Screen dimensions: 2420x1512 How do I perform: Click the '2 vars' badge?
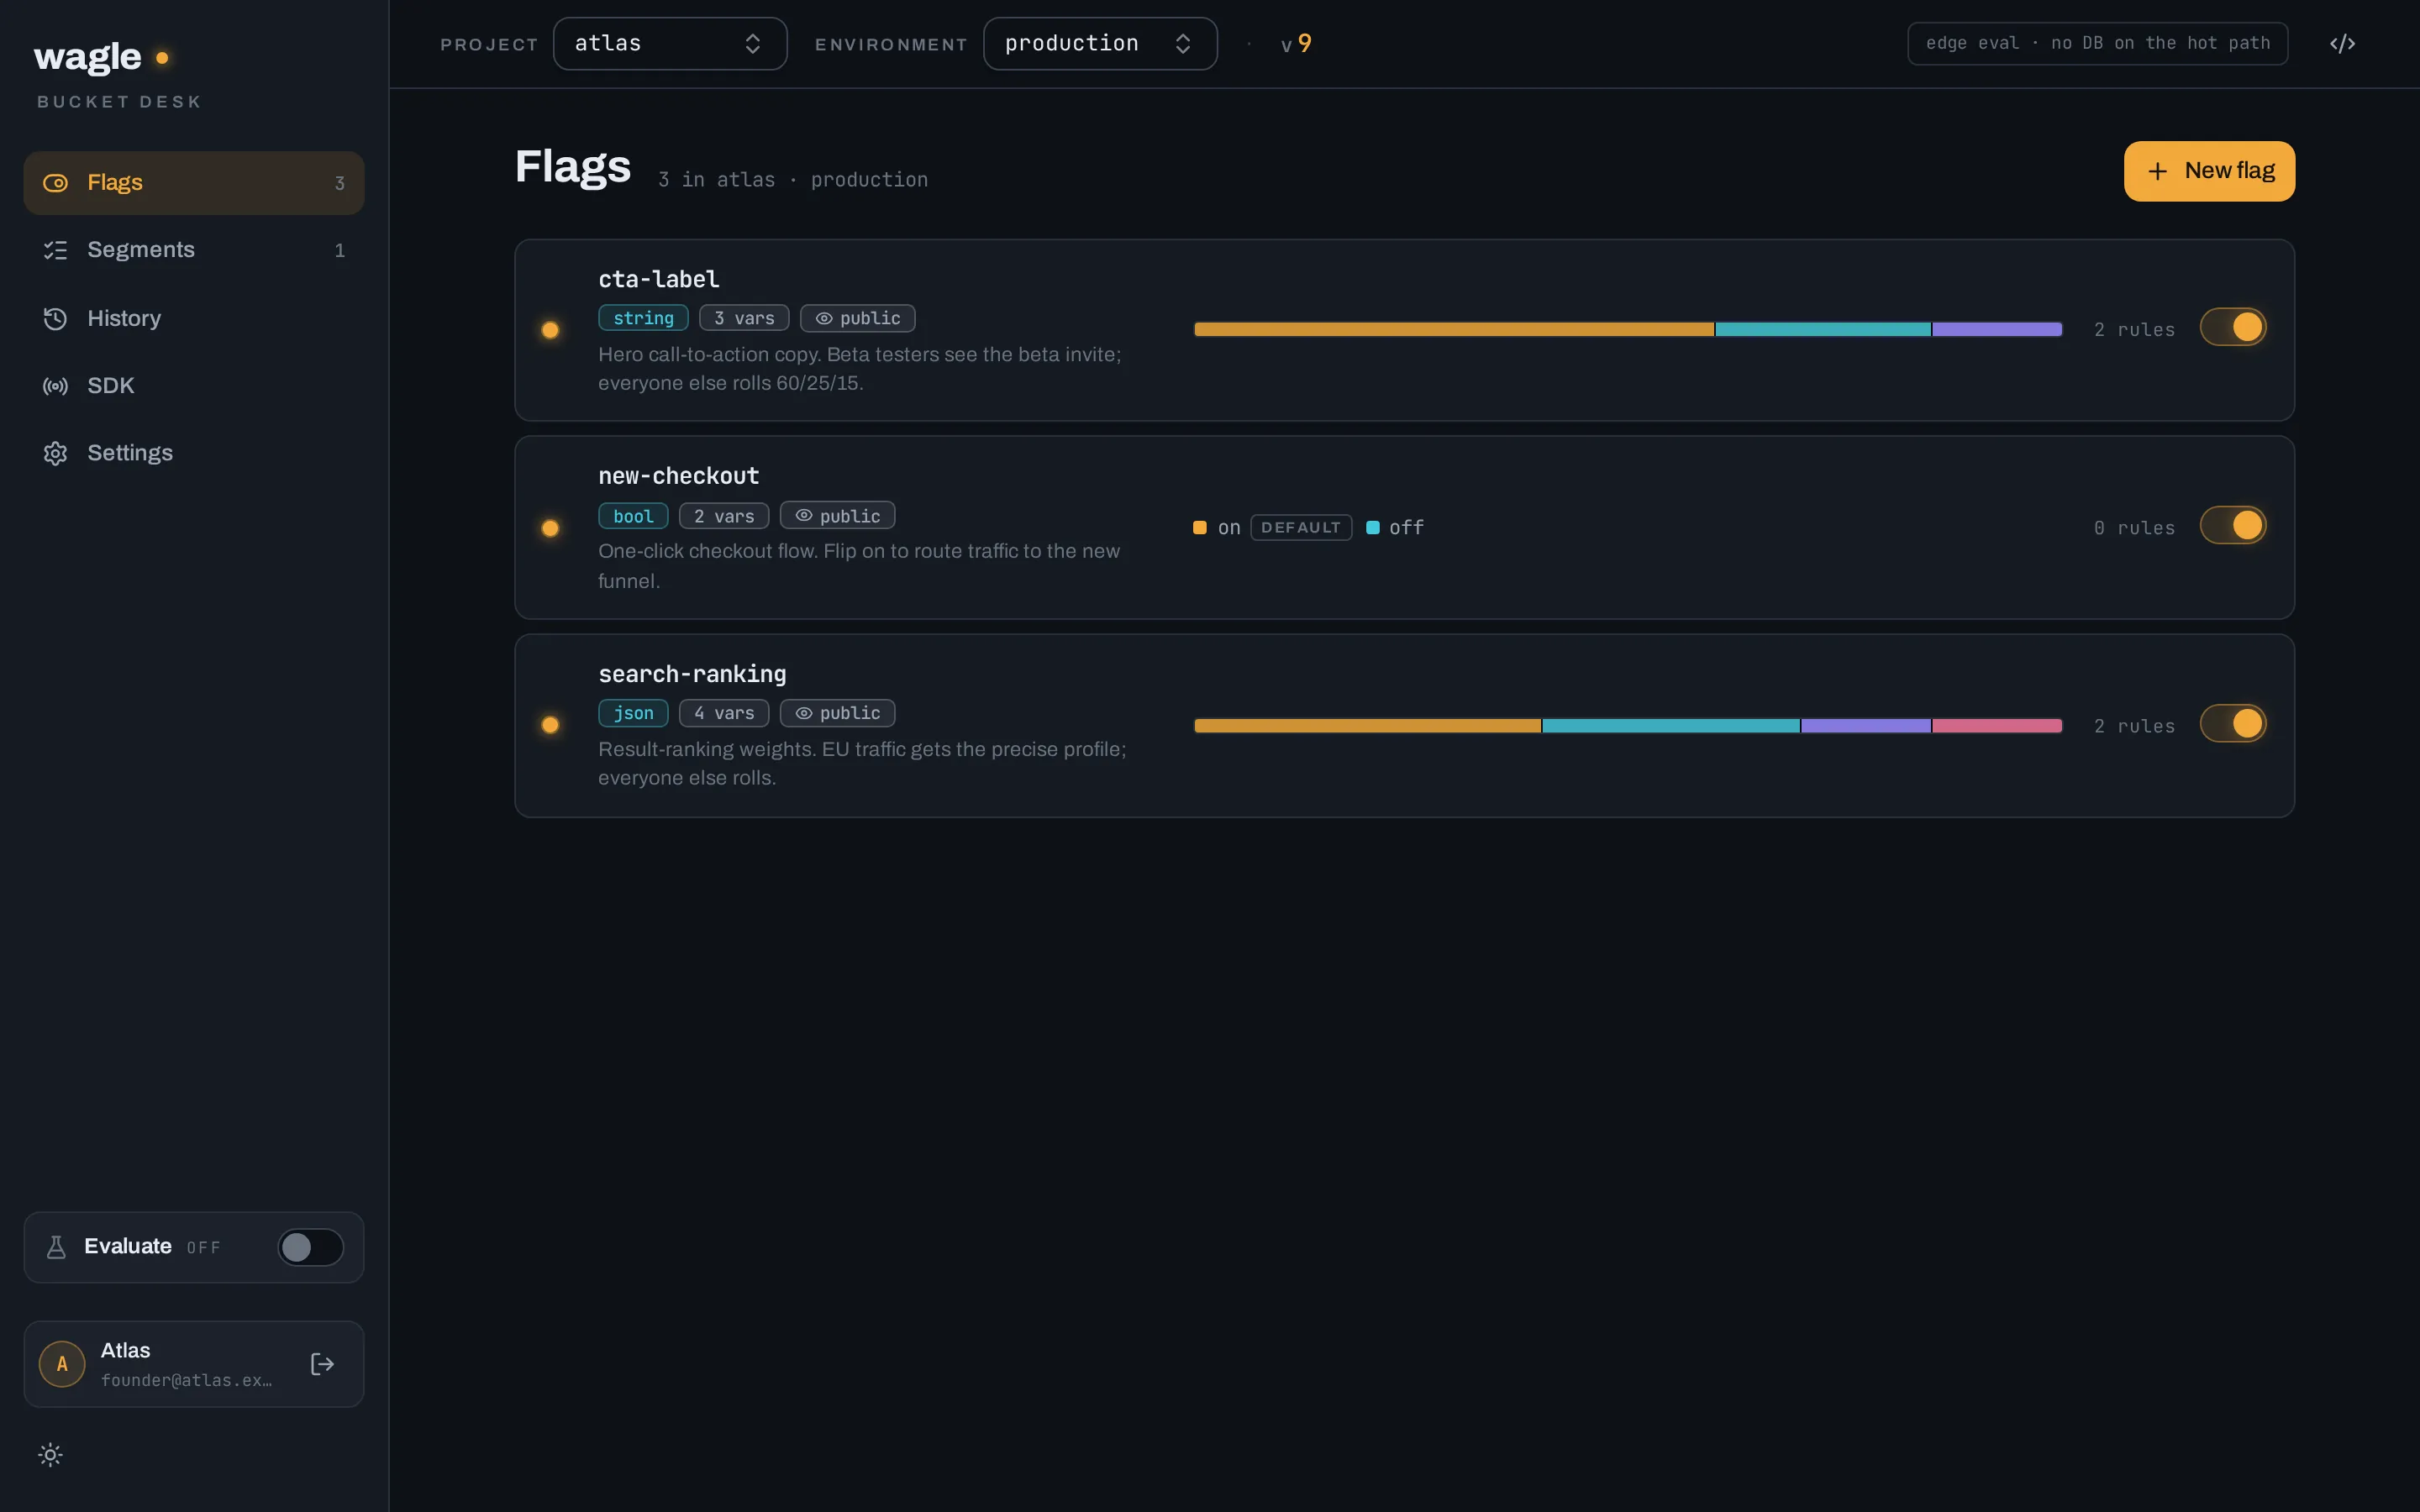pos(724,516)
